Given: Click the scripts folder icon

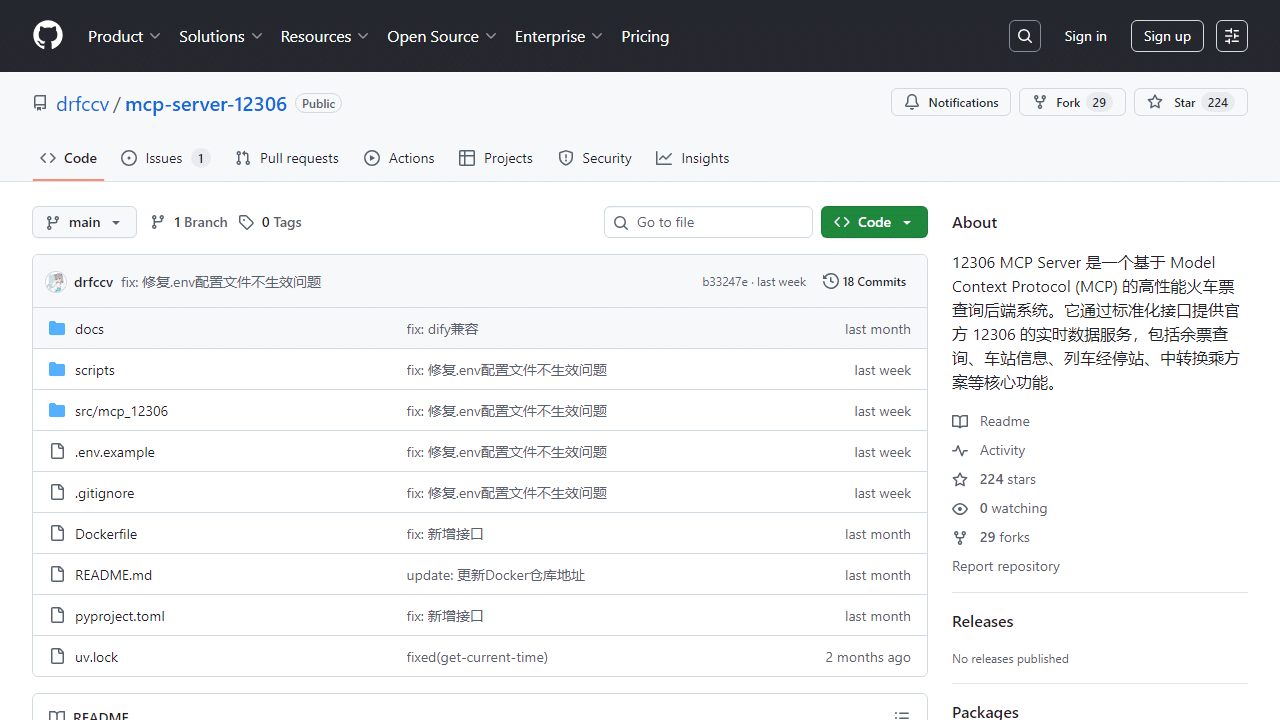Looking at the screenshot, I should click(x=57, y=370).
